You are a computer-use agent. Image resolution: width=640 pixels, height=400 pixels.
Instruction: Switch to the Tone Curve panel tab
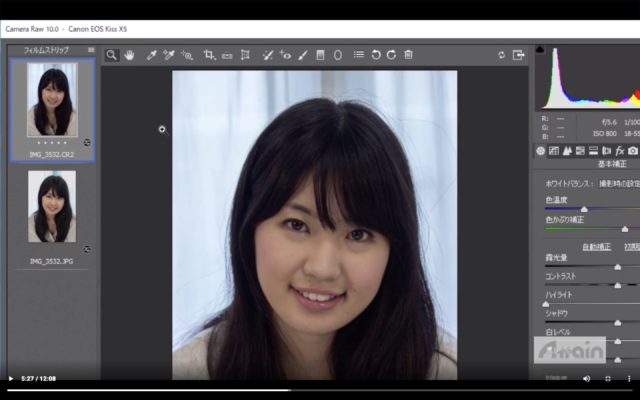tap(553, 151)
